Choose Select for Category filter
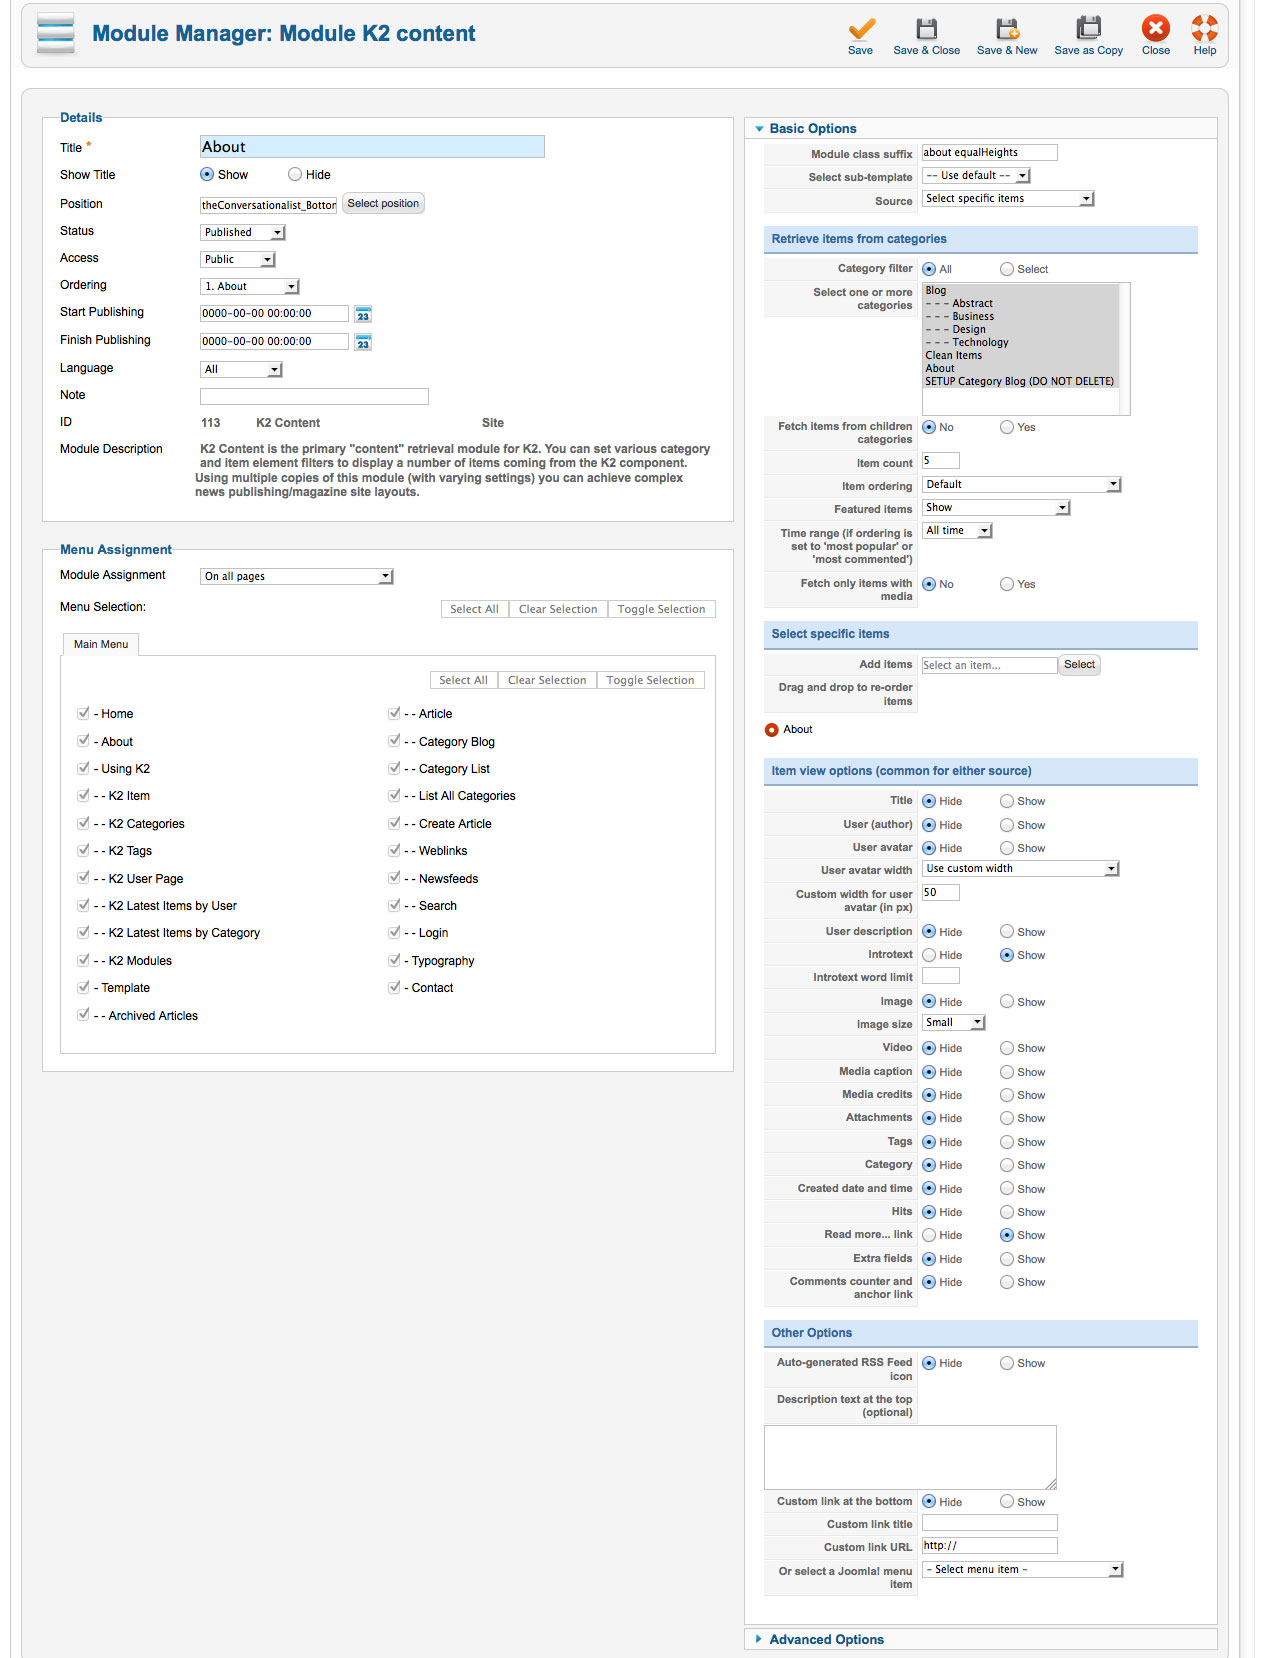The height and width of the screenshot is (1658, 1265). click(1007, 269)
